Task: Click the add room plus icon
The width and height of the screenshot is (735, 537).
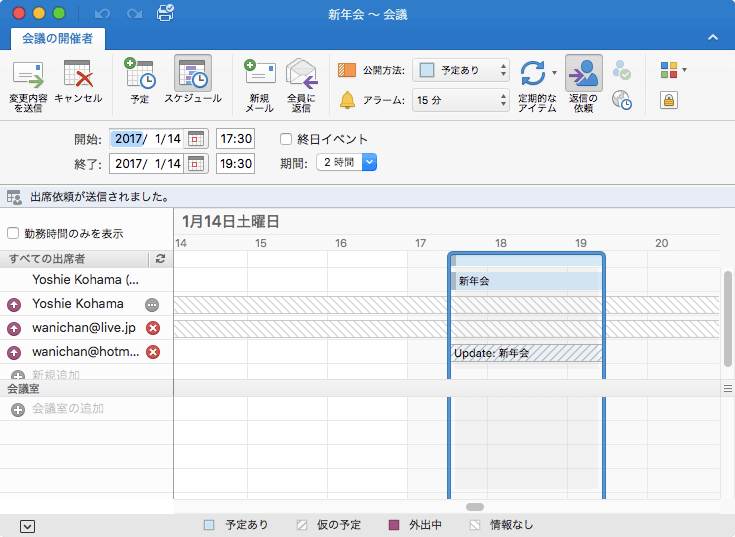Action: (x=18, y=410)
